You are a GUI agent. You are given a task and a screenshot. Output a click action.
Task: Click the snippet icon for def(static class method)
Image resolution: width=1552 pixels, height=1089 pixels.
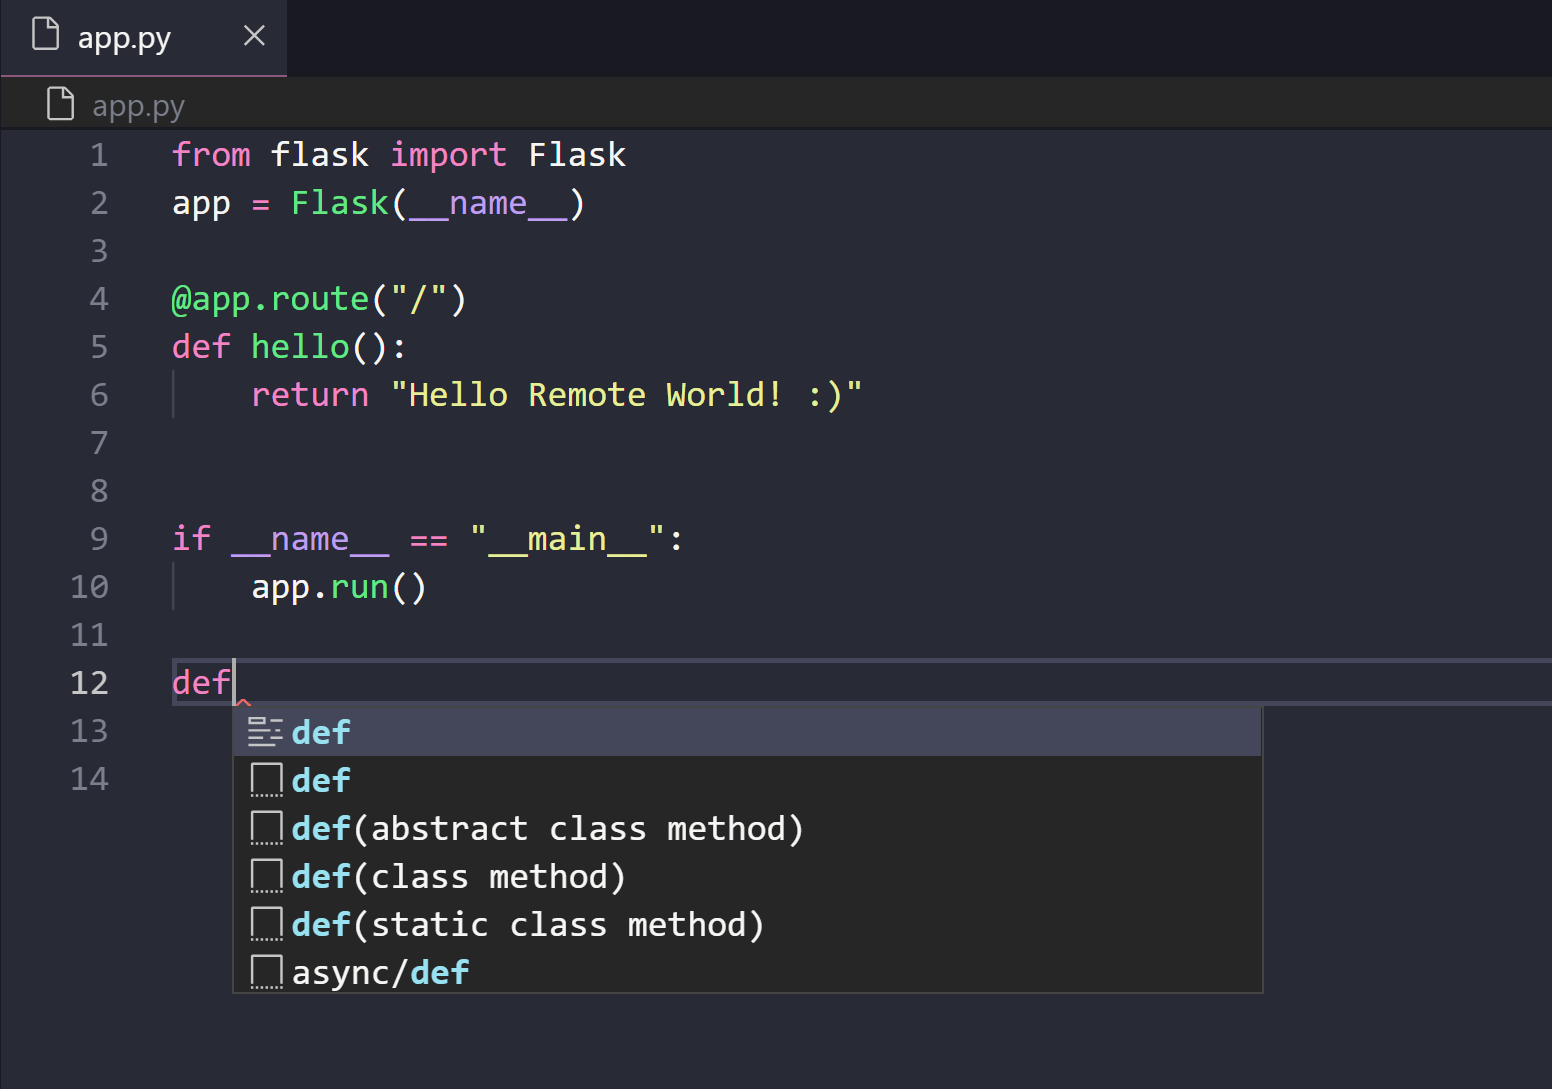[265, 923]
